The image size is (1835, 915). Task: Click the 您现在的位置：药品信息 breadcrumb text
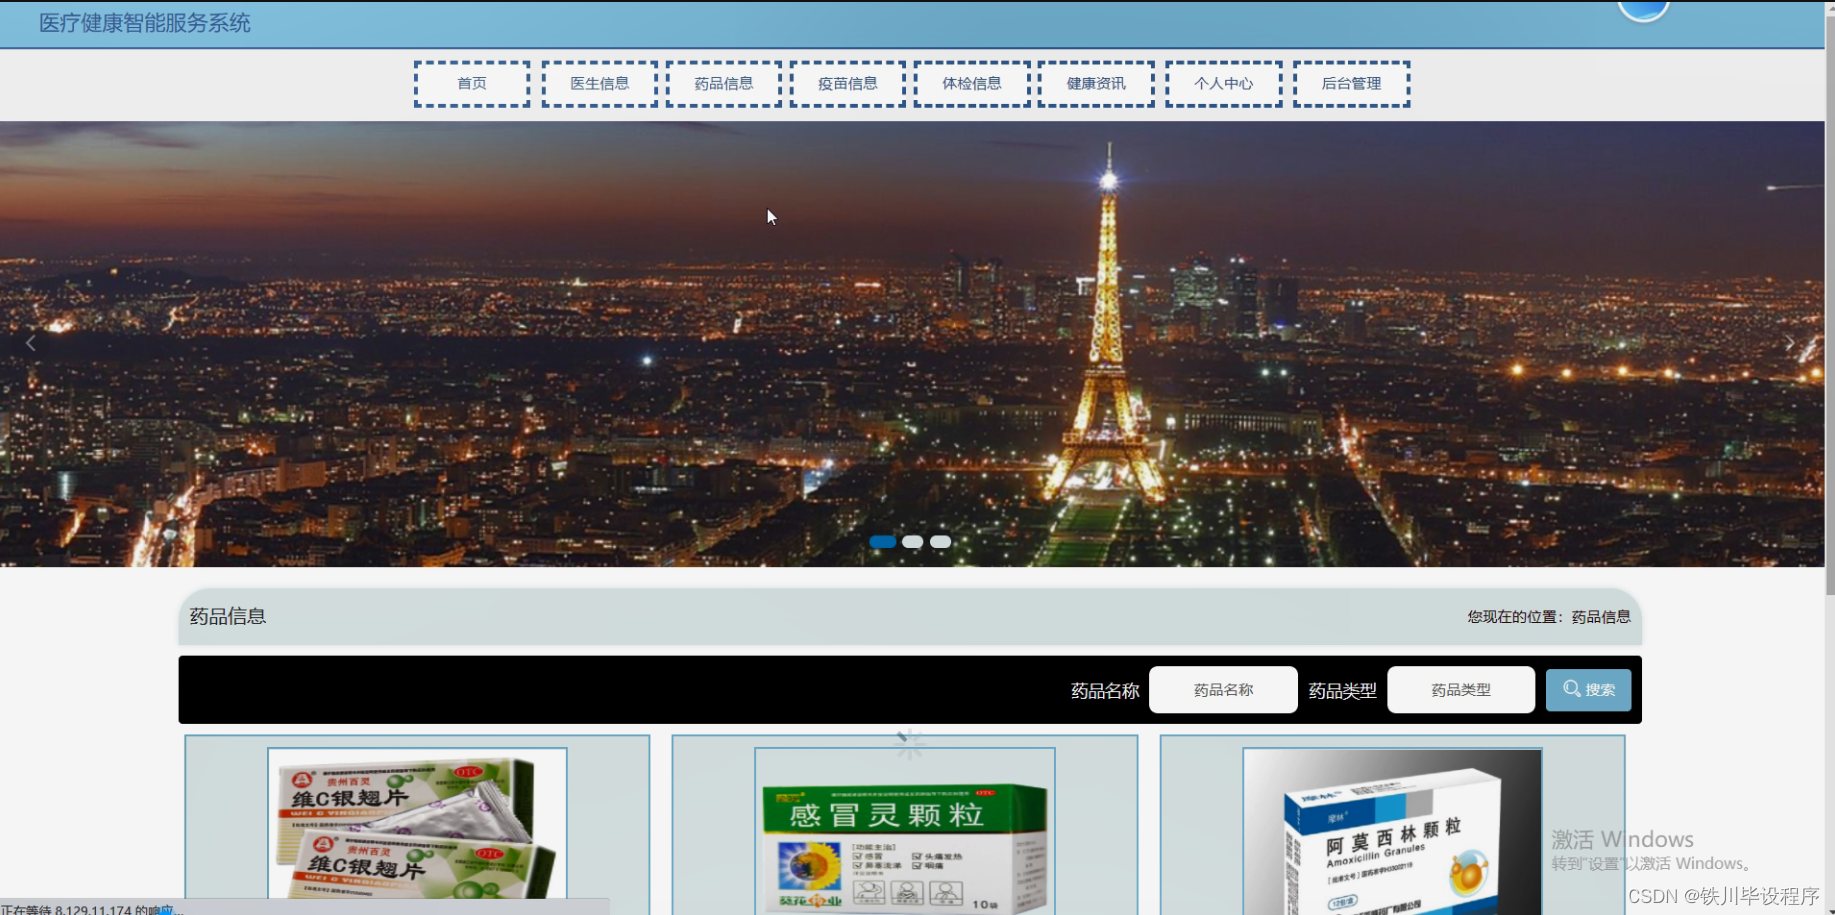[x=1549, y=617]
